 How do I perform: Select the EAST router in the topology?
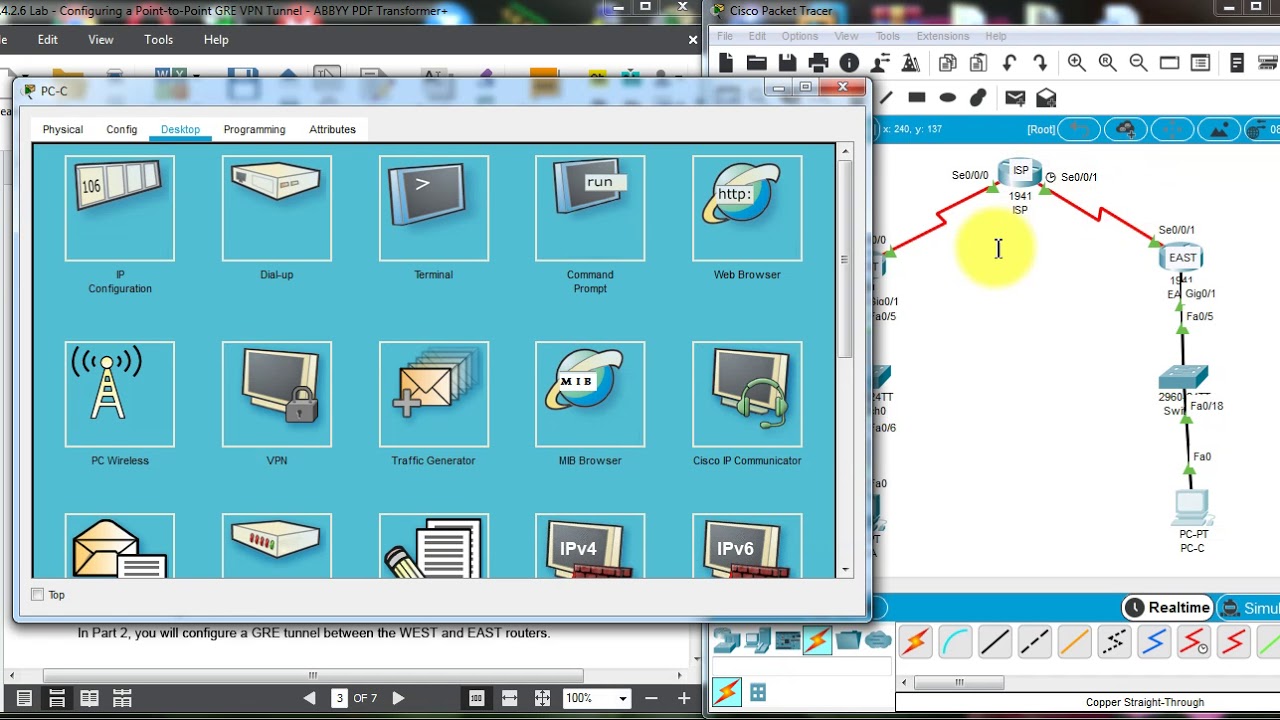coord(1182,258)
